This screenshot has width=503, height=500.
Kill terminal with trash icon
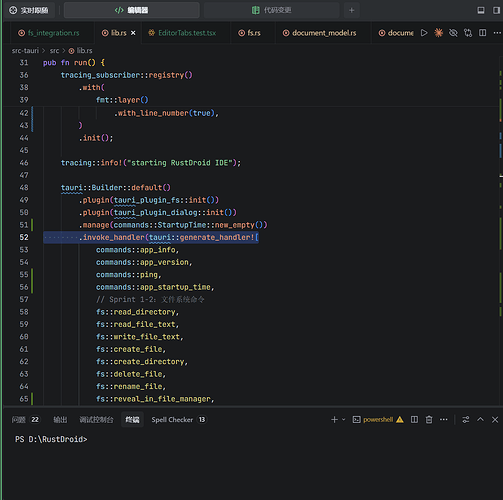429,420
